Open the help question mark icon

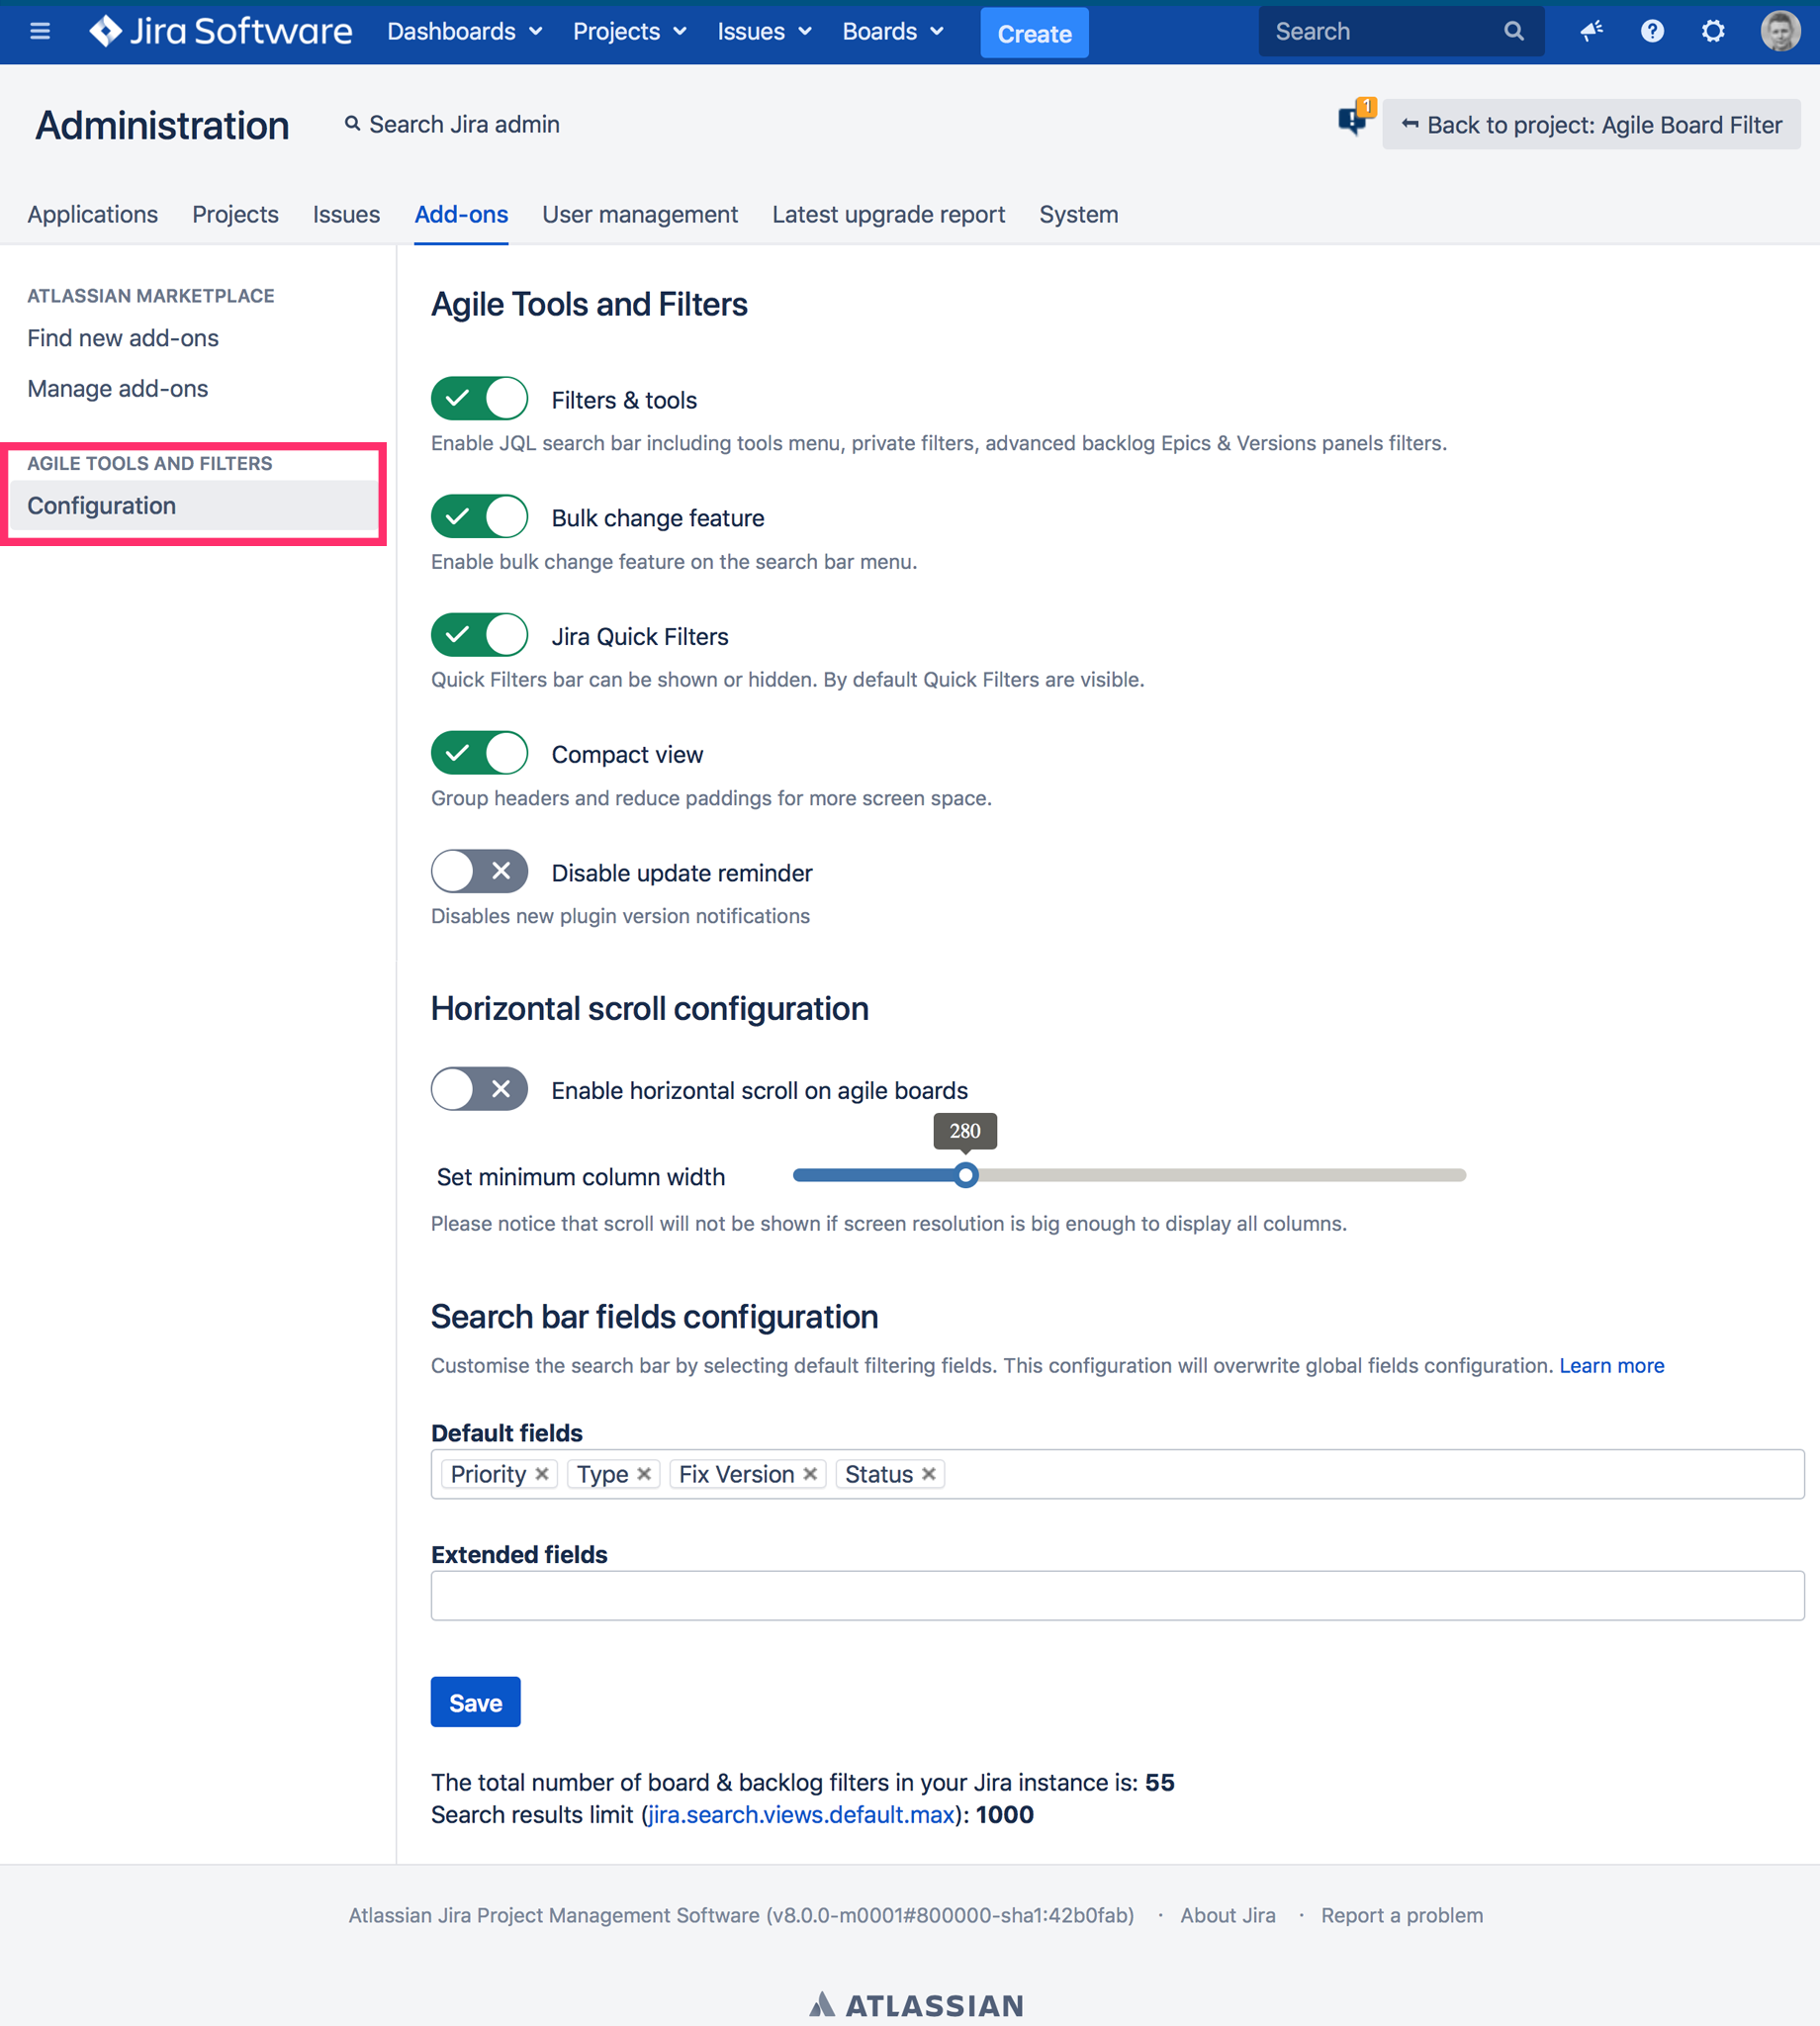coord(1652,31)
